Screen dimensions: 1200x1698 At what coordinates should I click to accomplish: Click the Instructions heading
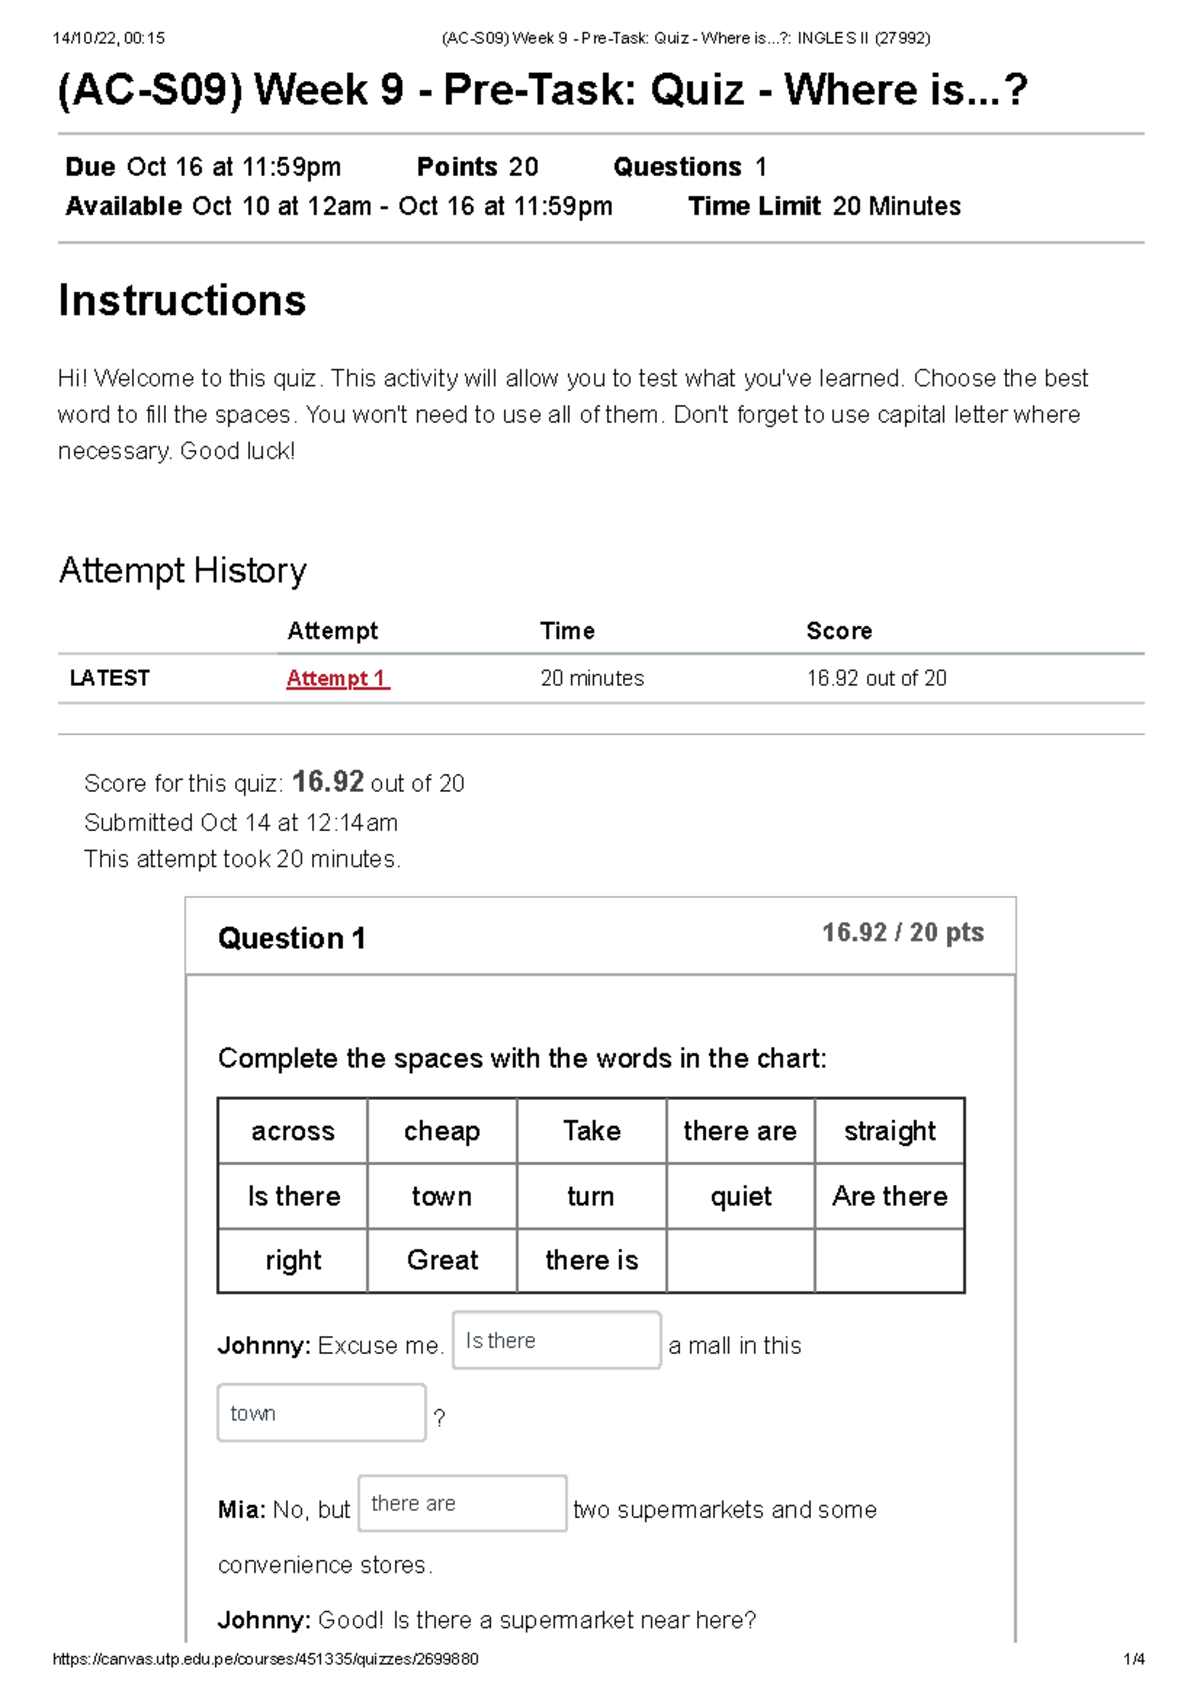click(182, 300)
